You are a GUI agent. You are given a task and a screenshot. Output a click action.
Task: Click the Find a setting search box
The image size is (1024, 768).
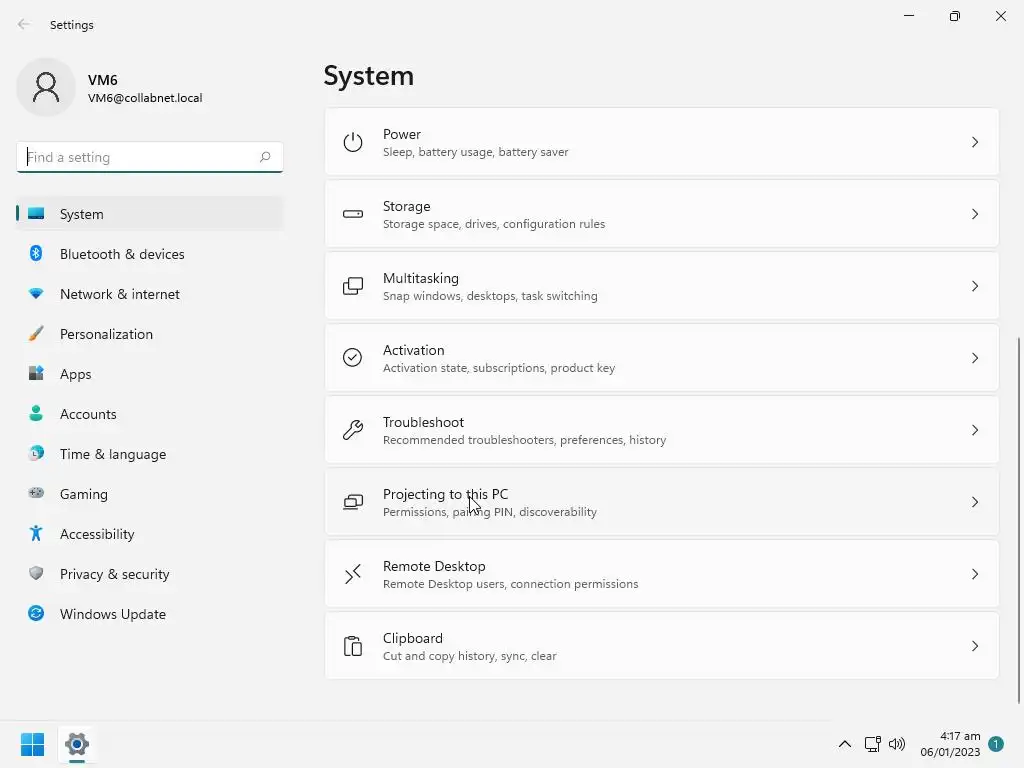[x=138, y=157]
